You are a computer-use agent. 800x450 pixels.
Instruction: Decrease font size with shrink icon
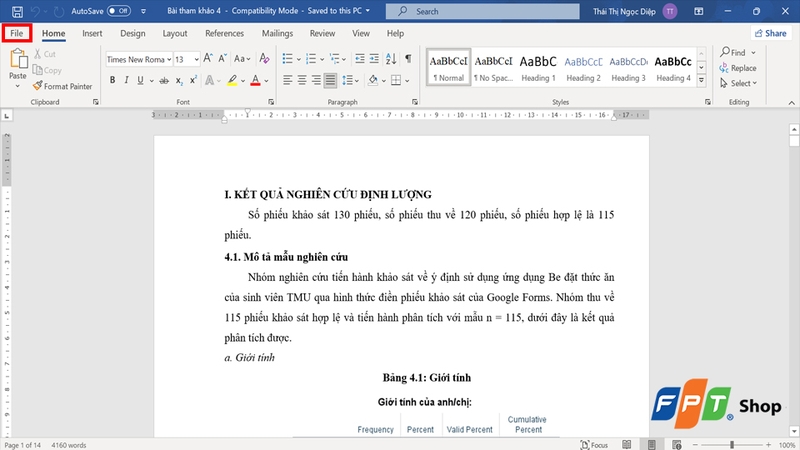tap(222, 59)
